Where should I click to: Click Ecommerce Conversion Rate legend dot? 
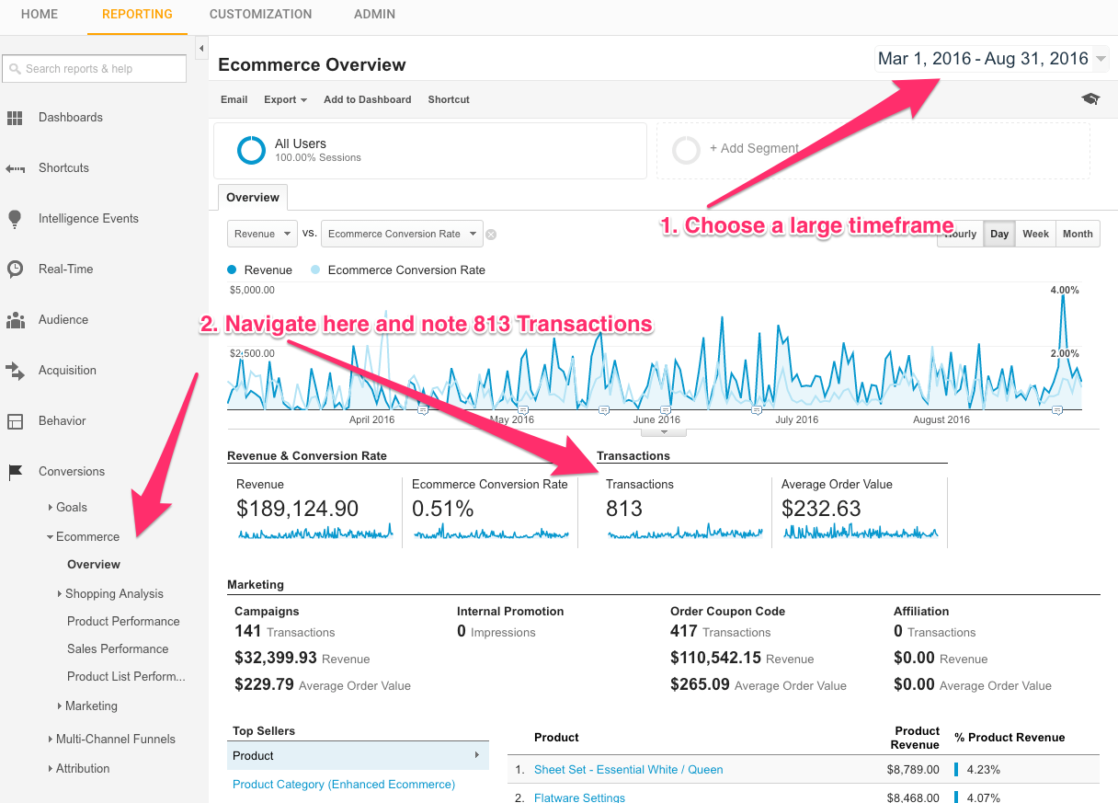315,270
